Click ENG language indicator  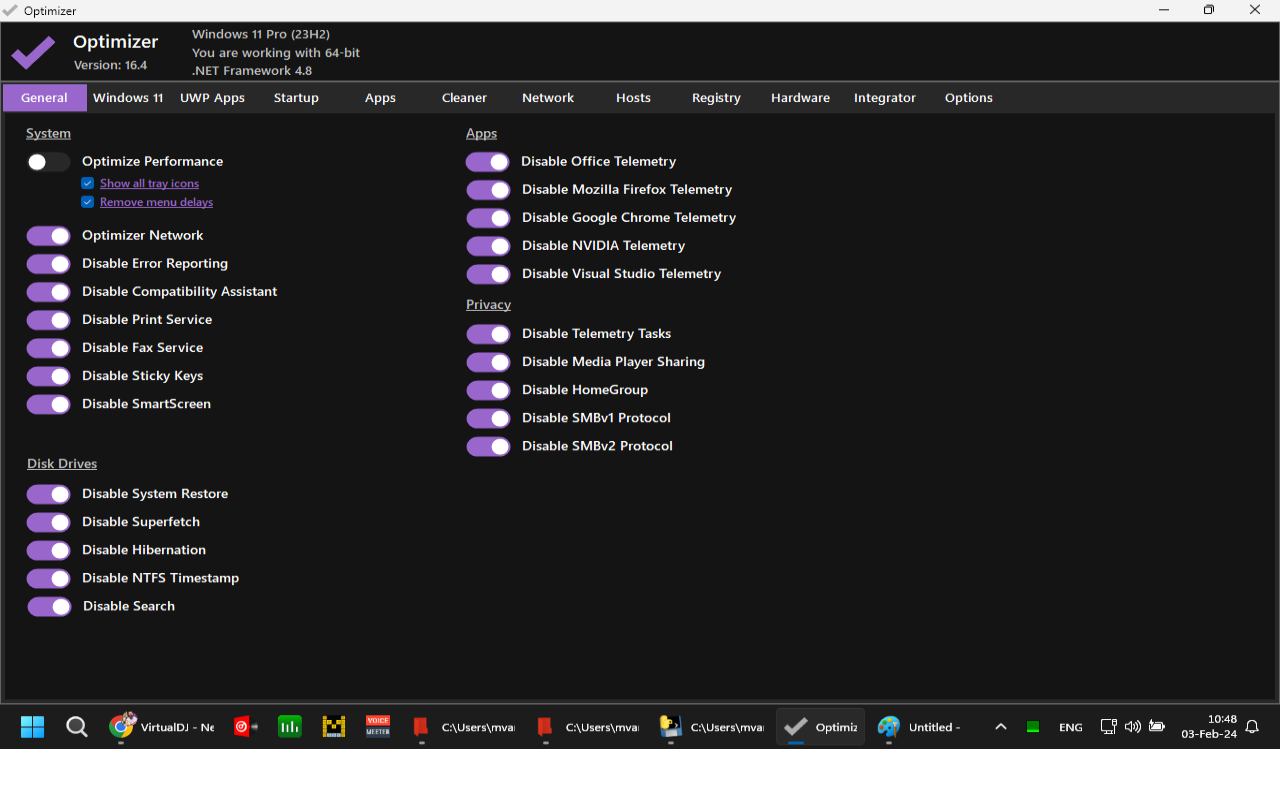[x=1071, y=727]
